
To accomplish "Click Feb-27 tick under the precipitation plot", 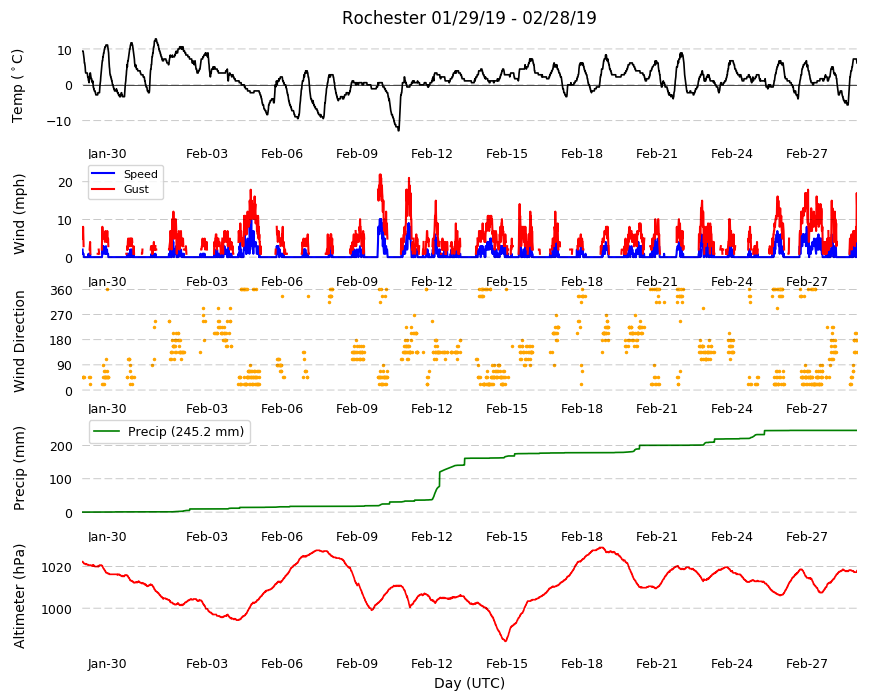I will point(806,536).
